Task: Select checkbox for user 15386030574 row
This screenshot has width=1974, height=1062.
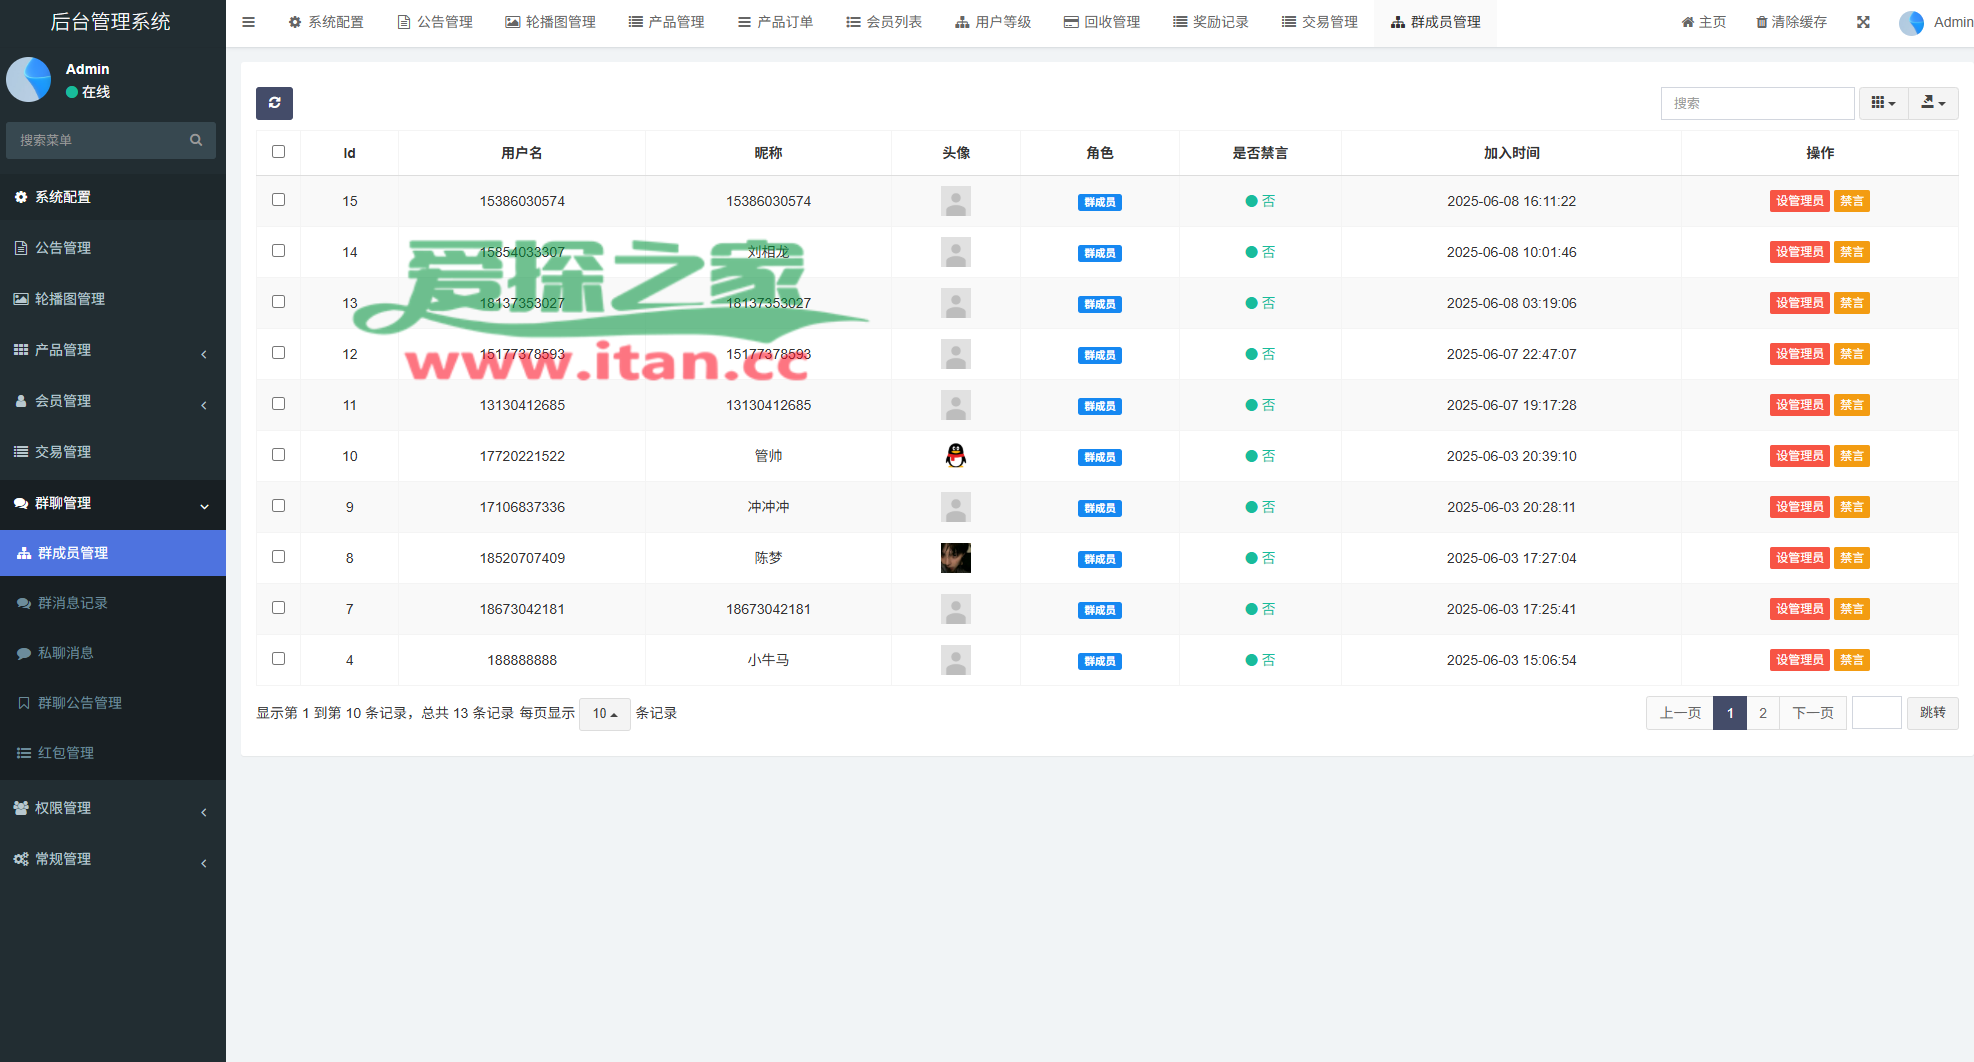Action: [278, 200]
